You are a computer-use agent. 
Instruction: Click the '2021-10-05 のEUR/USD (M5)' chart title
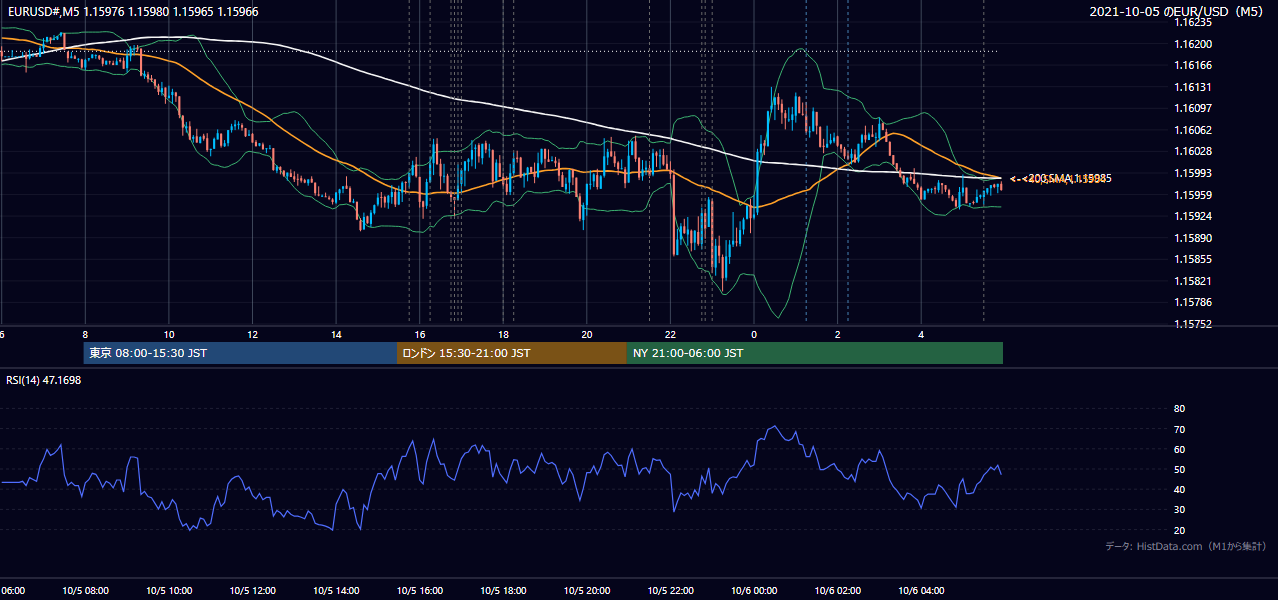[x=1178, y=11]
